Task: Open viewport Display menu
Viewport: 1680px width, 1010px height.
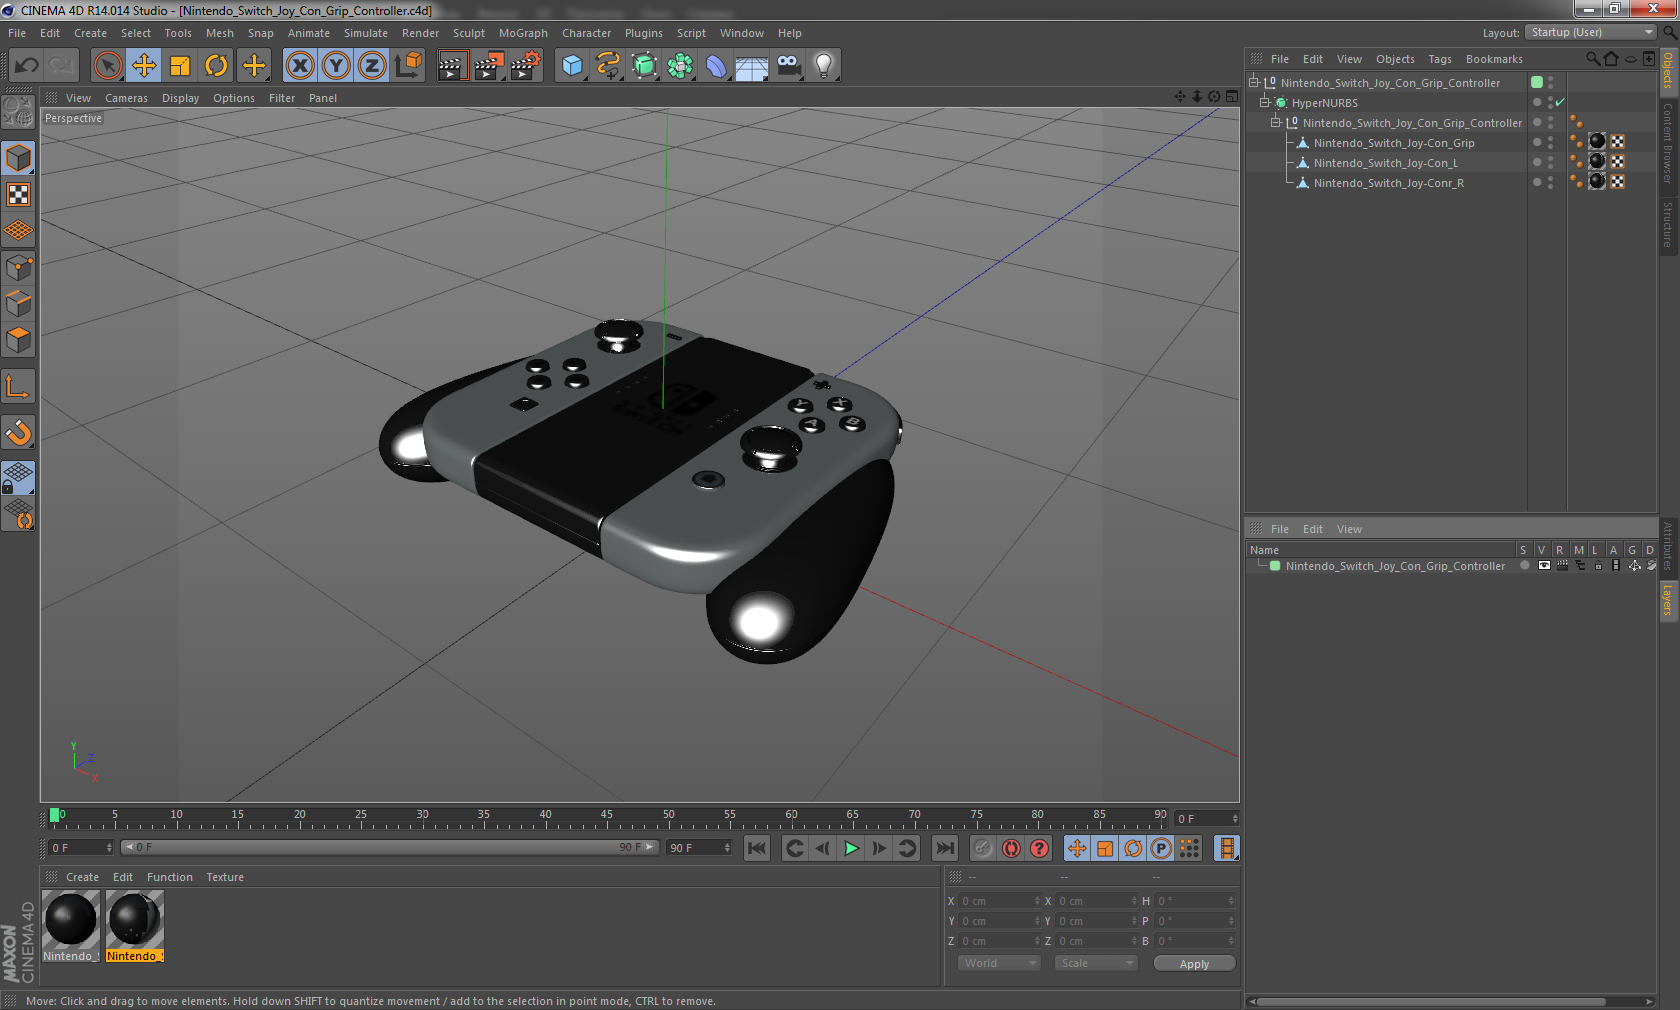Action: [180, 98]
